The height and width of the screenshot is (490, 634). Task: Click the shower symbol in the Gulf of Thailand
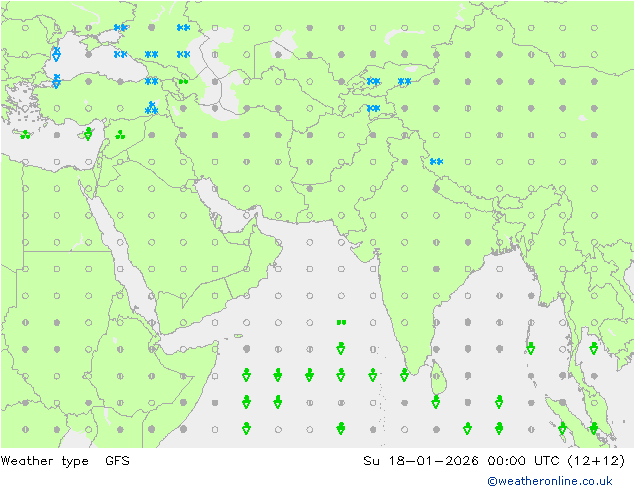pos(594,348)
